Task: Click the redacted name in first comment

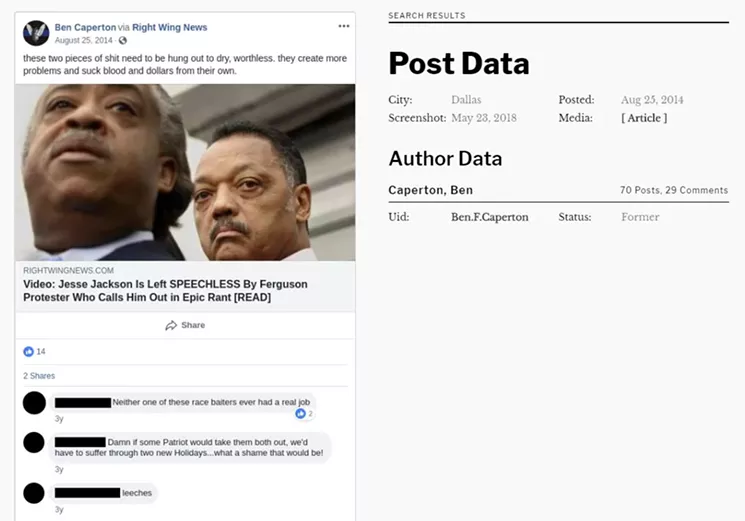Action: point(83,403)
